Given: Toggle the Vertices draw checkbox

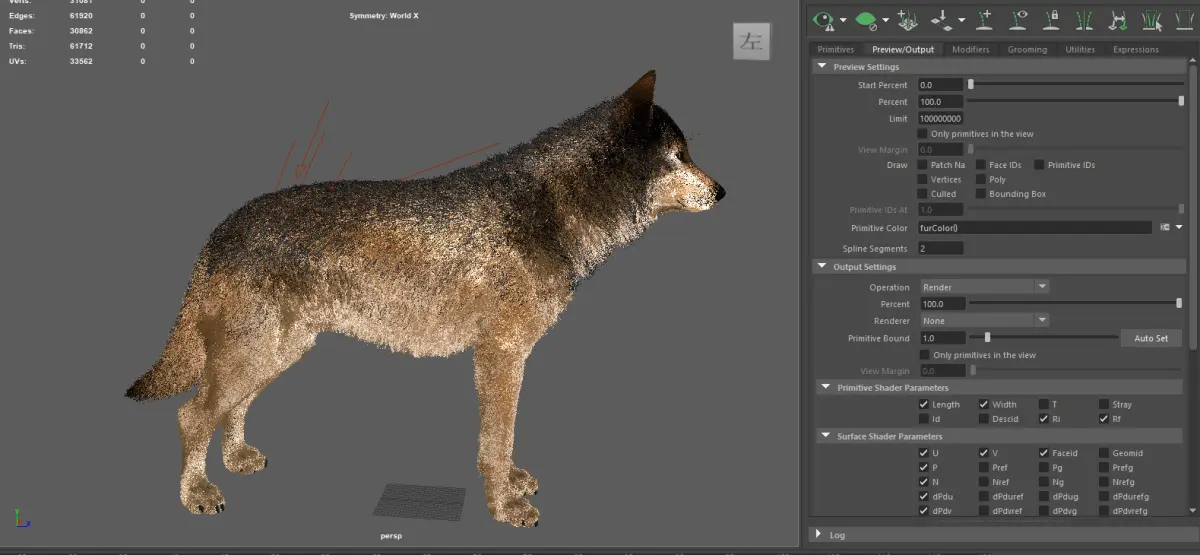Looking at the screenshot, I should point(923,180).
